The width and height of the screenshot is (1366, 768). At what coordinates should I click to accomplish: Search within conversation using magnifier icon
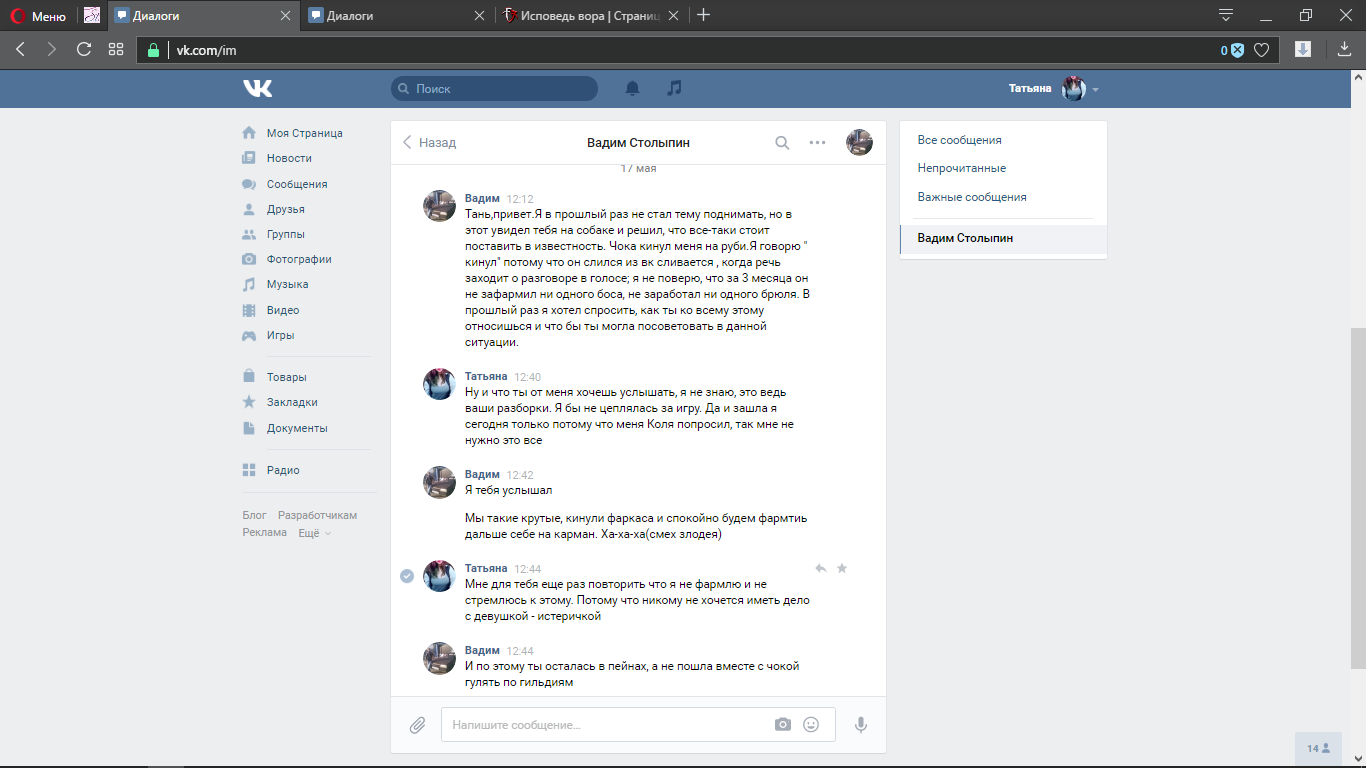click(x=782, y=142)
